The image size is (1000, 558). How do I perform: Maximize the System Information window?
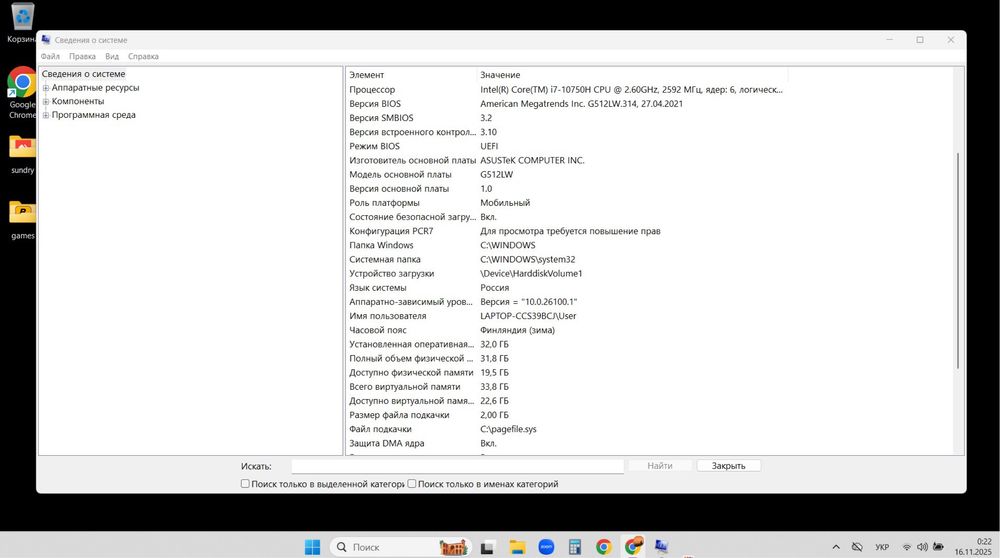pyautogui.click(x=920, y=40)
